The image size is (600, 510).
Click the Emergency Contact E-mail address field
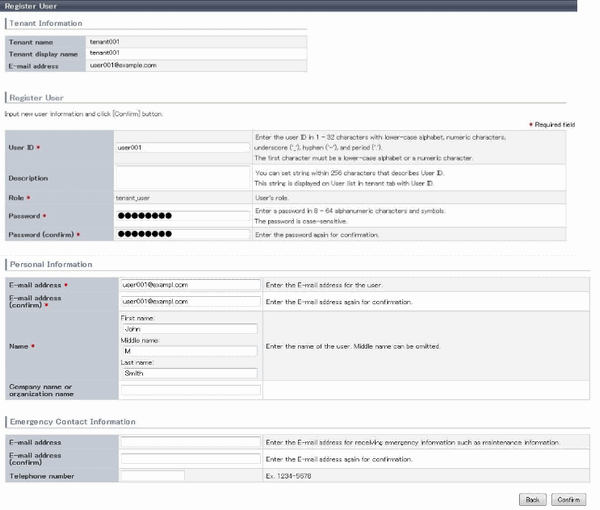point(189,441)
